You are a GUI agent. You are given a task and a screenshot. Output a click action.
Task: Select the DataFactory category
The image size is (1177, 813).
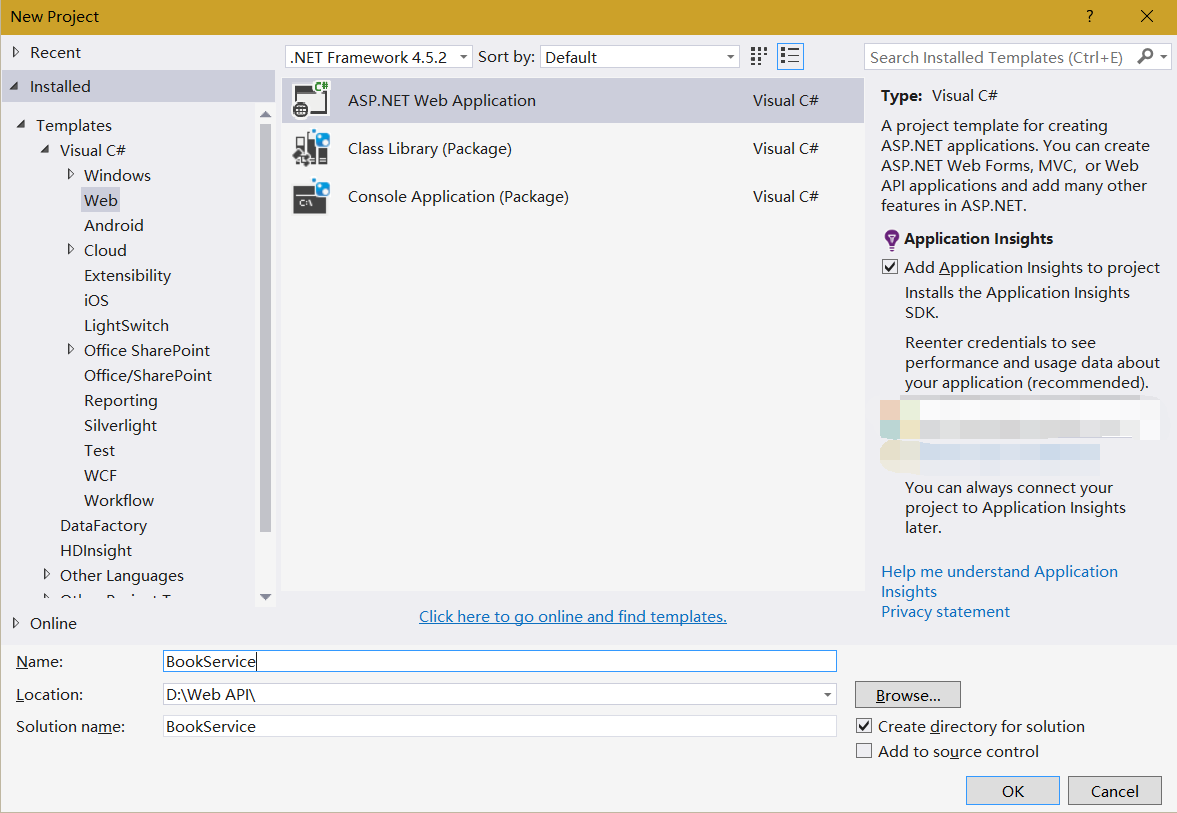104,525
